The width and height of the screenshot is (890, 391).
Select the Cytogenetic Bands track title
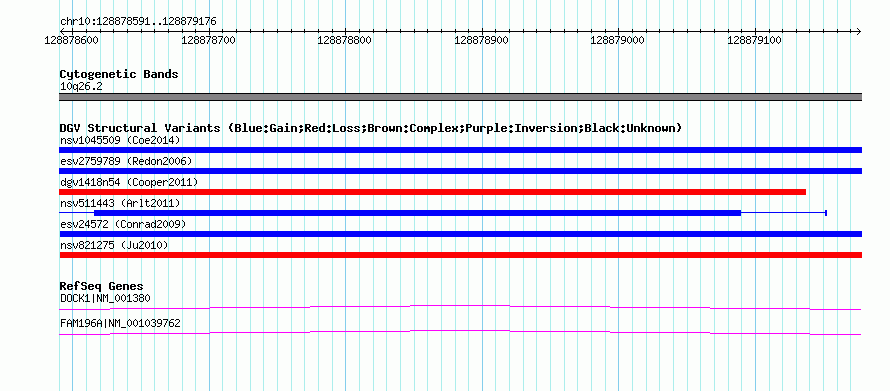[119, 74]
